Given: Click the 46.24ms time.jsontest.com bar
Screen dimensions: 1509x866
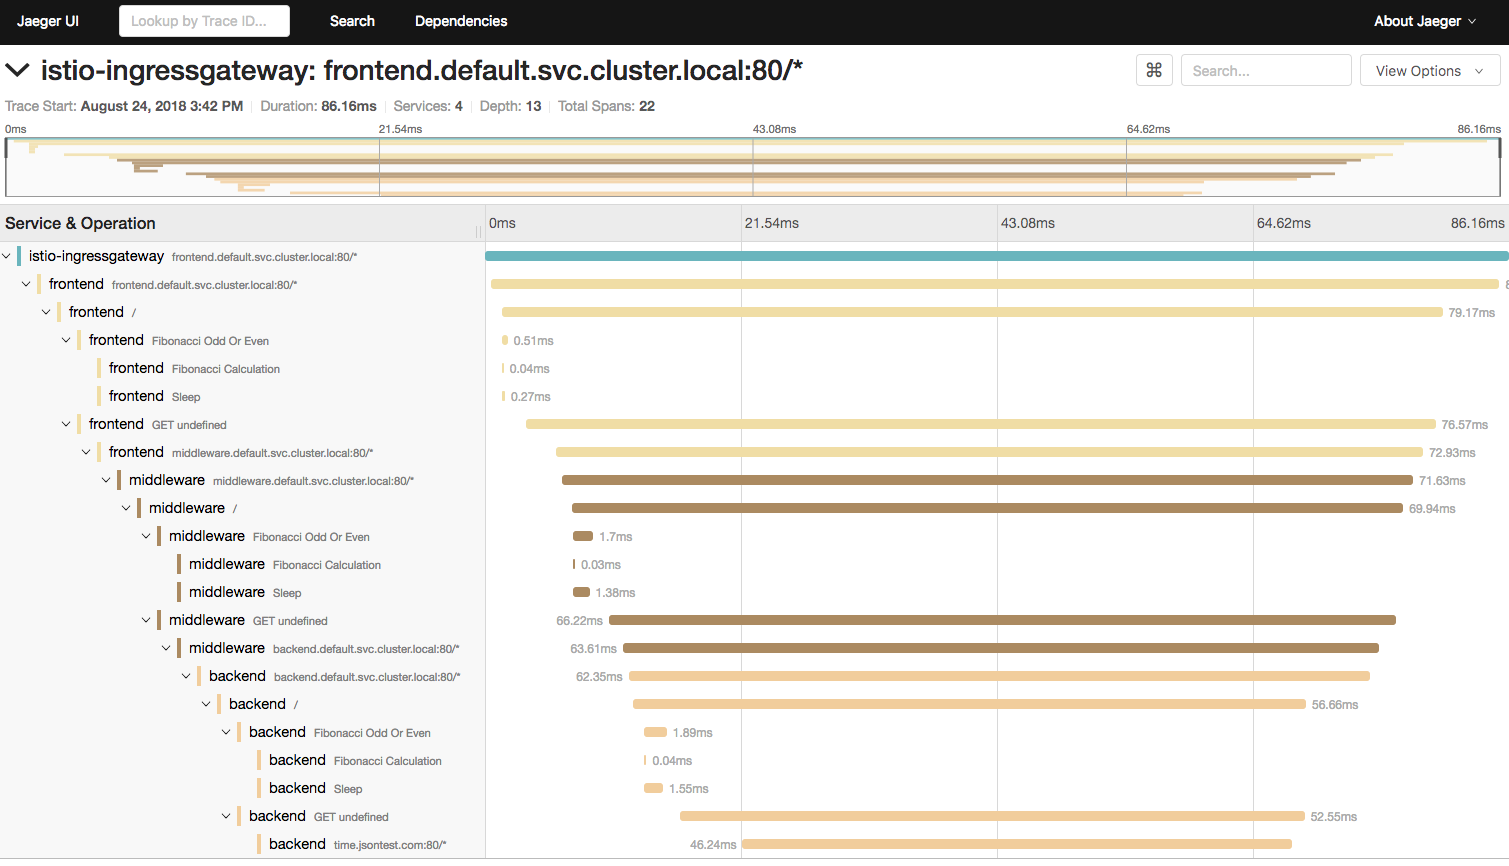Looking at the screenshot, I should coord(1017,844).
